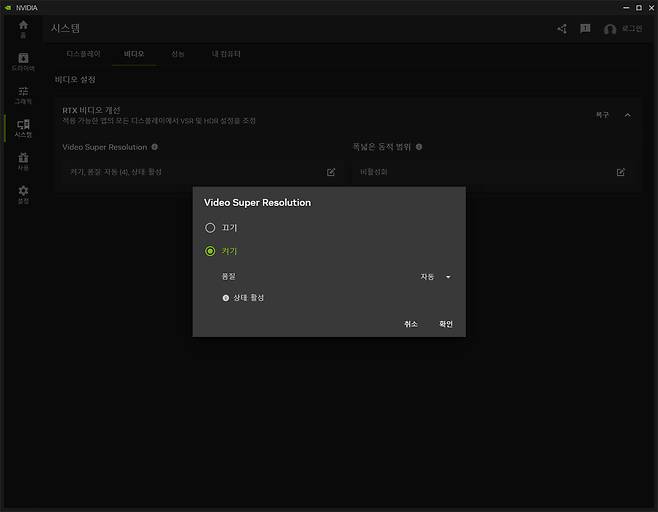
Task: Switch to the 디스플레이 tab
Action: (x=83, y=53)
